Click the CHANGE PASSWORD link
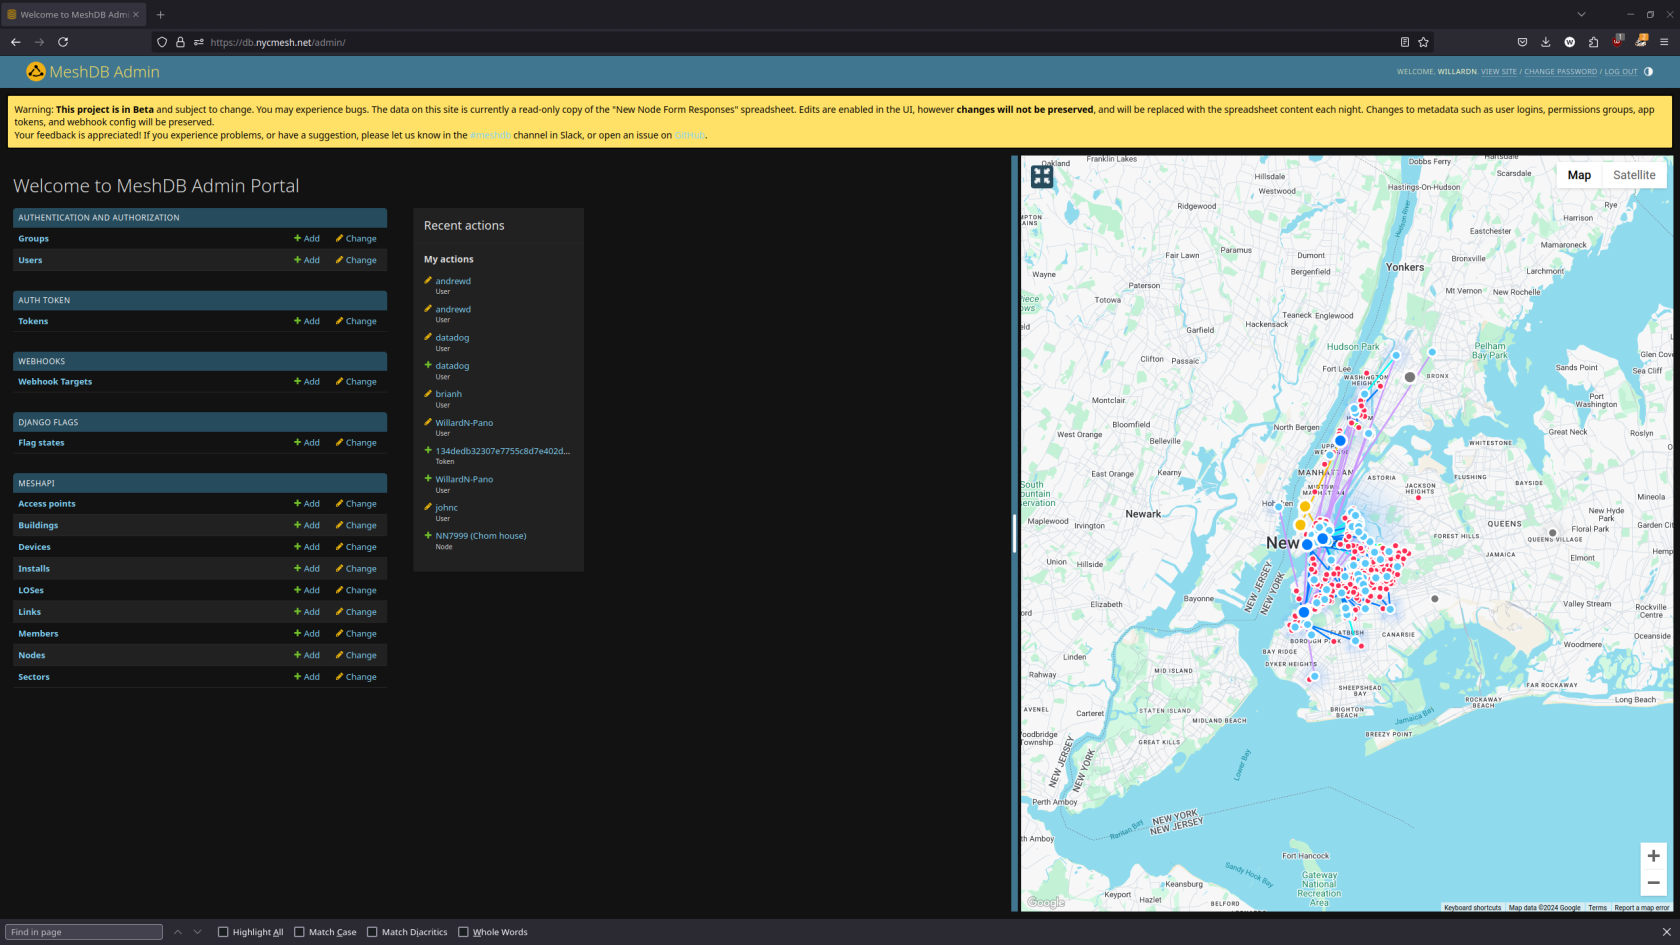 [1560, 72]
